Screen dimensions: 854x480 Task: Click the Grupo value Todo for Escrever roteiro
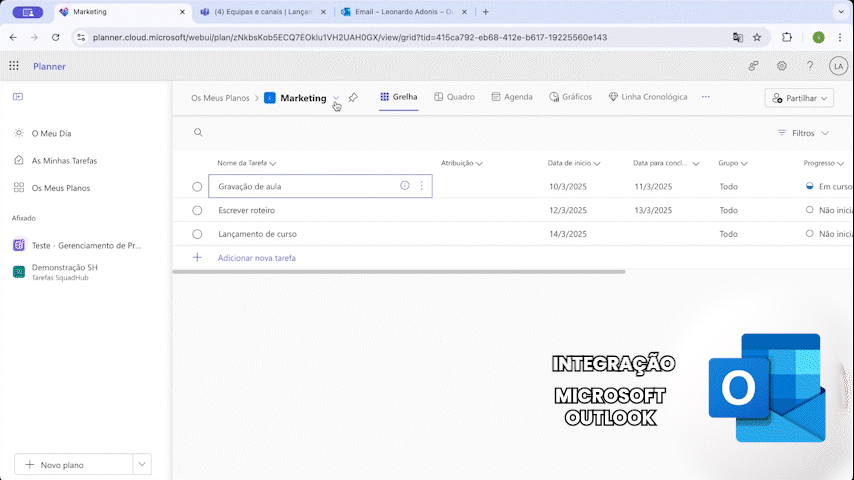pos(728,210)
